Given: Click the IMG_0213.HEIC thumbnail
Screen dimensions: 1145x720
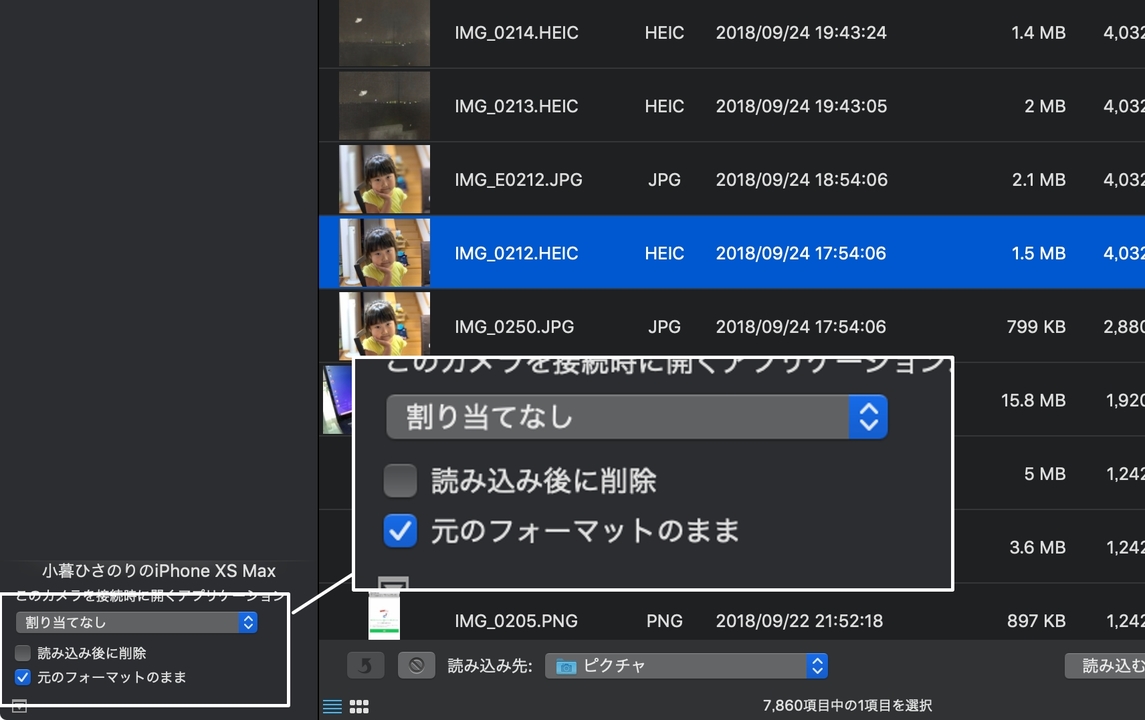Looking at the screenshot, I should coord(384,106).
